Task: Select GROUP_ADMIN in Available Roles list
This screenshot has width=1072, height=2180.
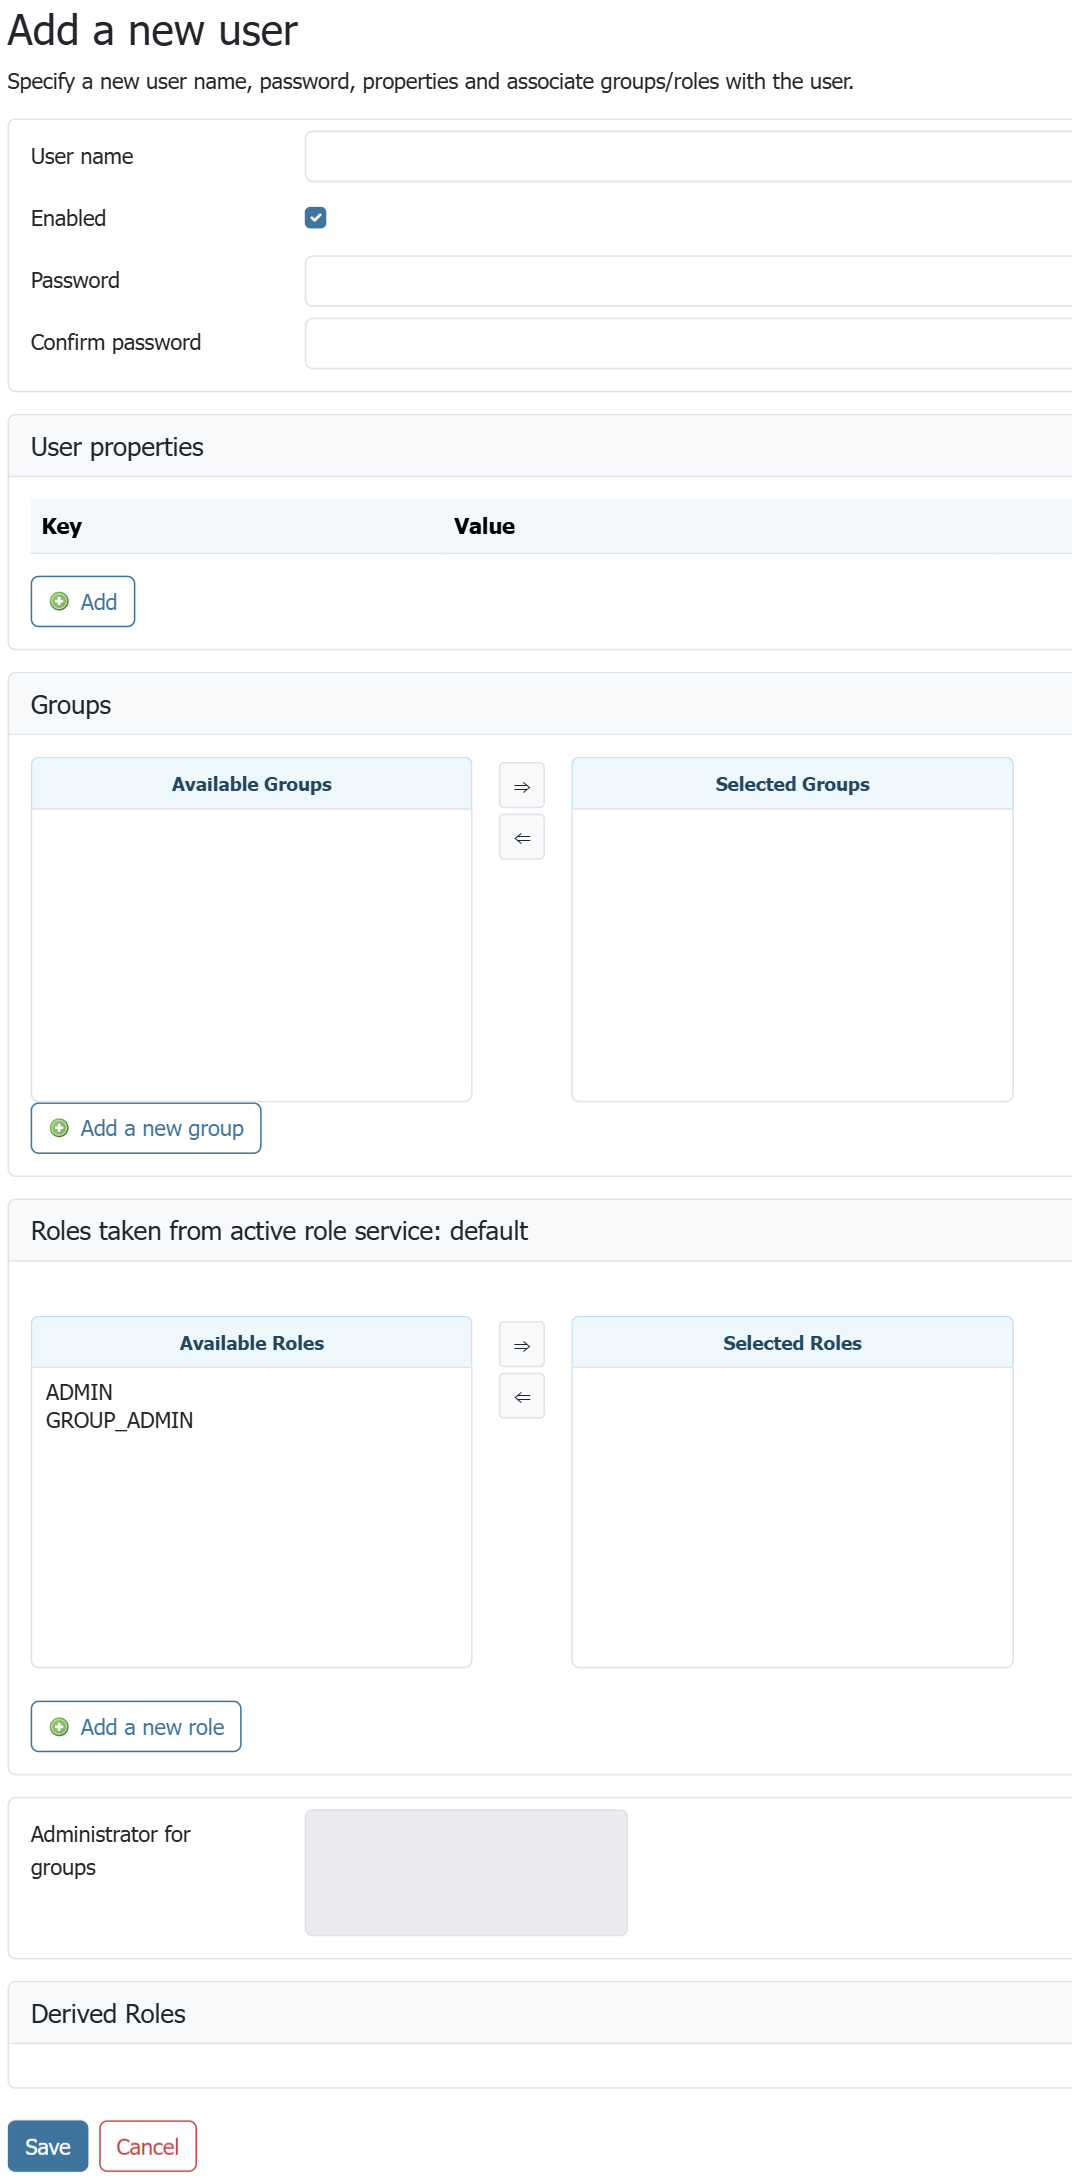Action: pyautogui.click(x=119, y=1420)
